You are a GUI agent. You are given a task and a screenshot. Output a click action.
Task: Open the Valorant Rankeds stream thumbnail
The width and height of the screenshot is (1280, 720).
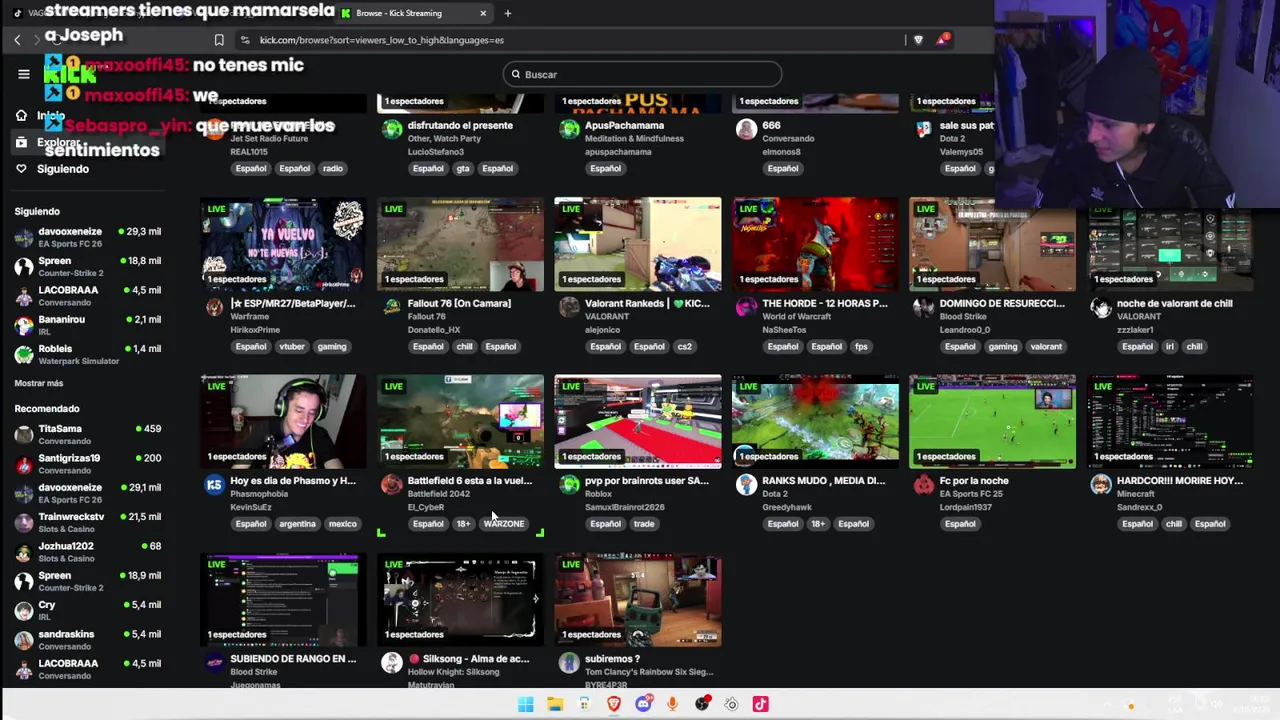(x=638, y=244)
